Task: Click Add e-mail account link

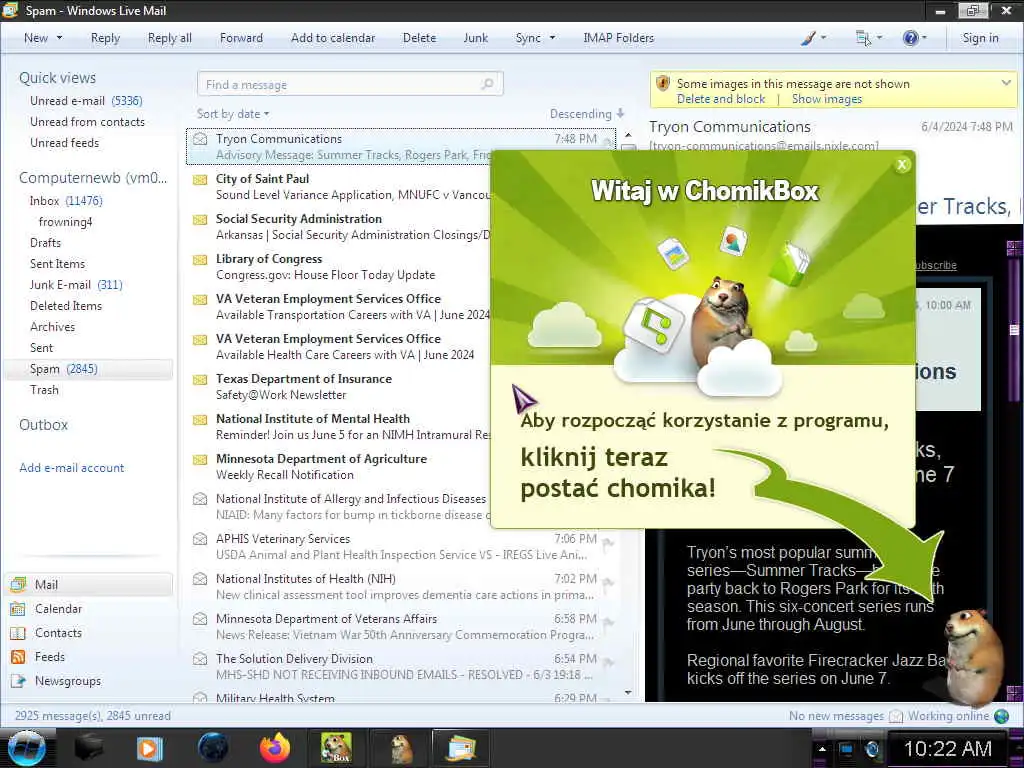Action: (71, 468)
